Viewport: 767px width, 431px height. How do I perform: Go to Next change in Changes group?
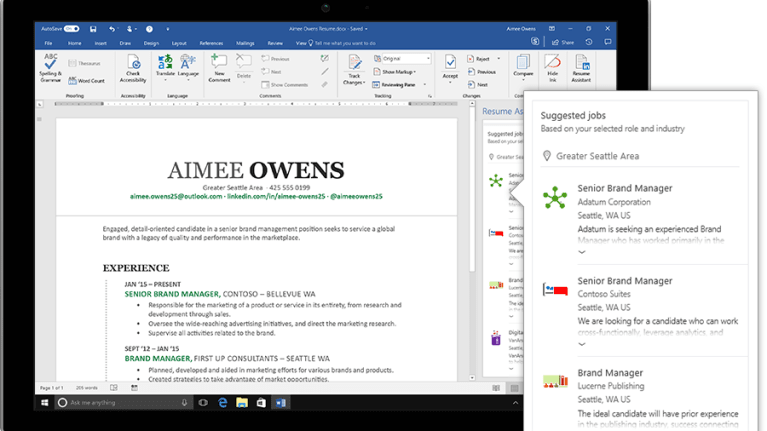pyautogui.click(x=478, y=85)
